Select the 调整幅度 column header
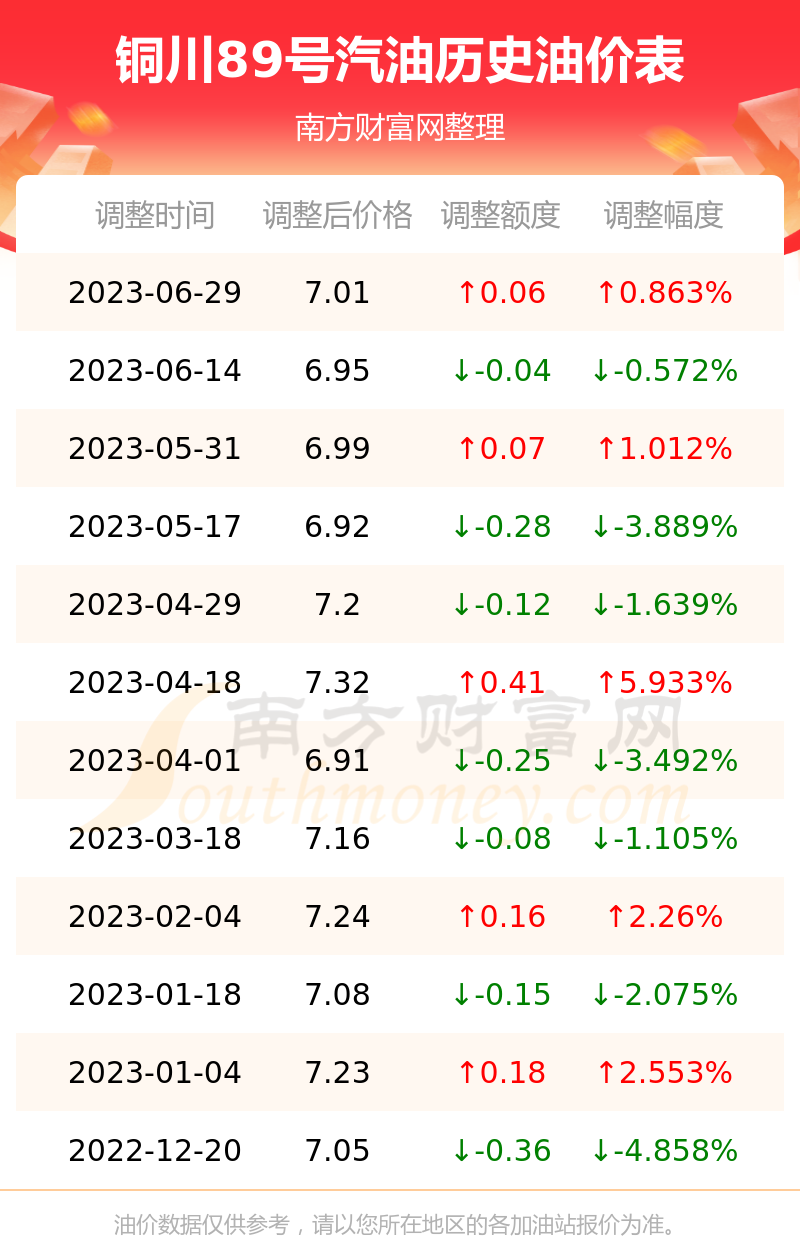 (664, 215)
